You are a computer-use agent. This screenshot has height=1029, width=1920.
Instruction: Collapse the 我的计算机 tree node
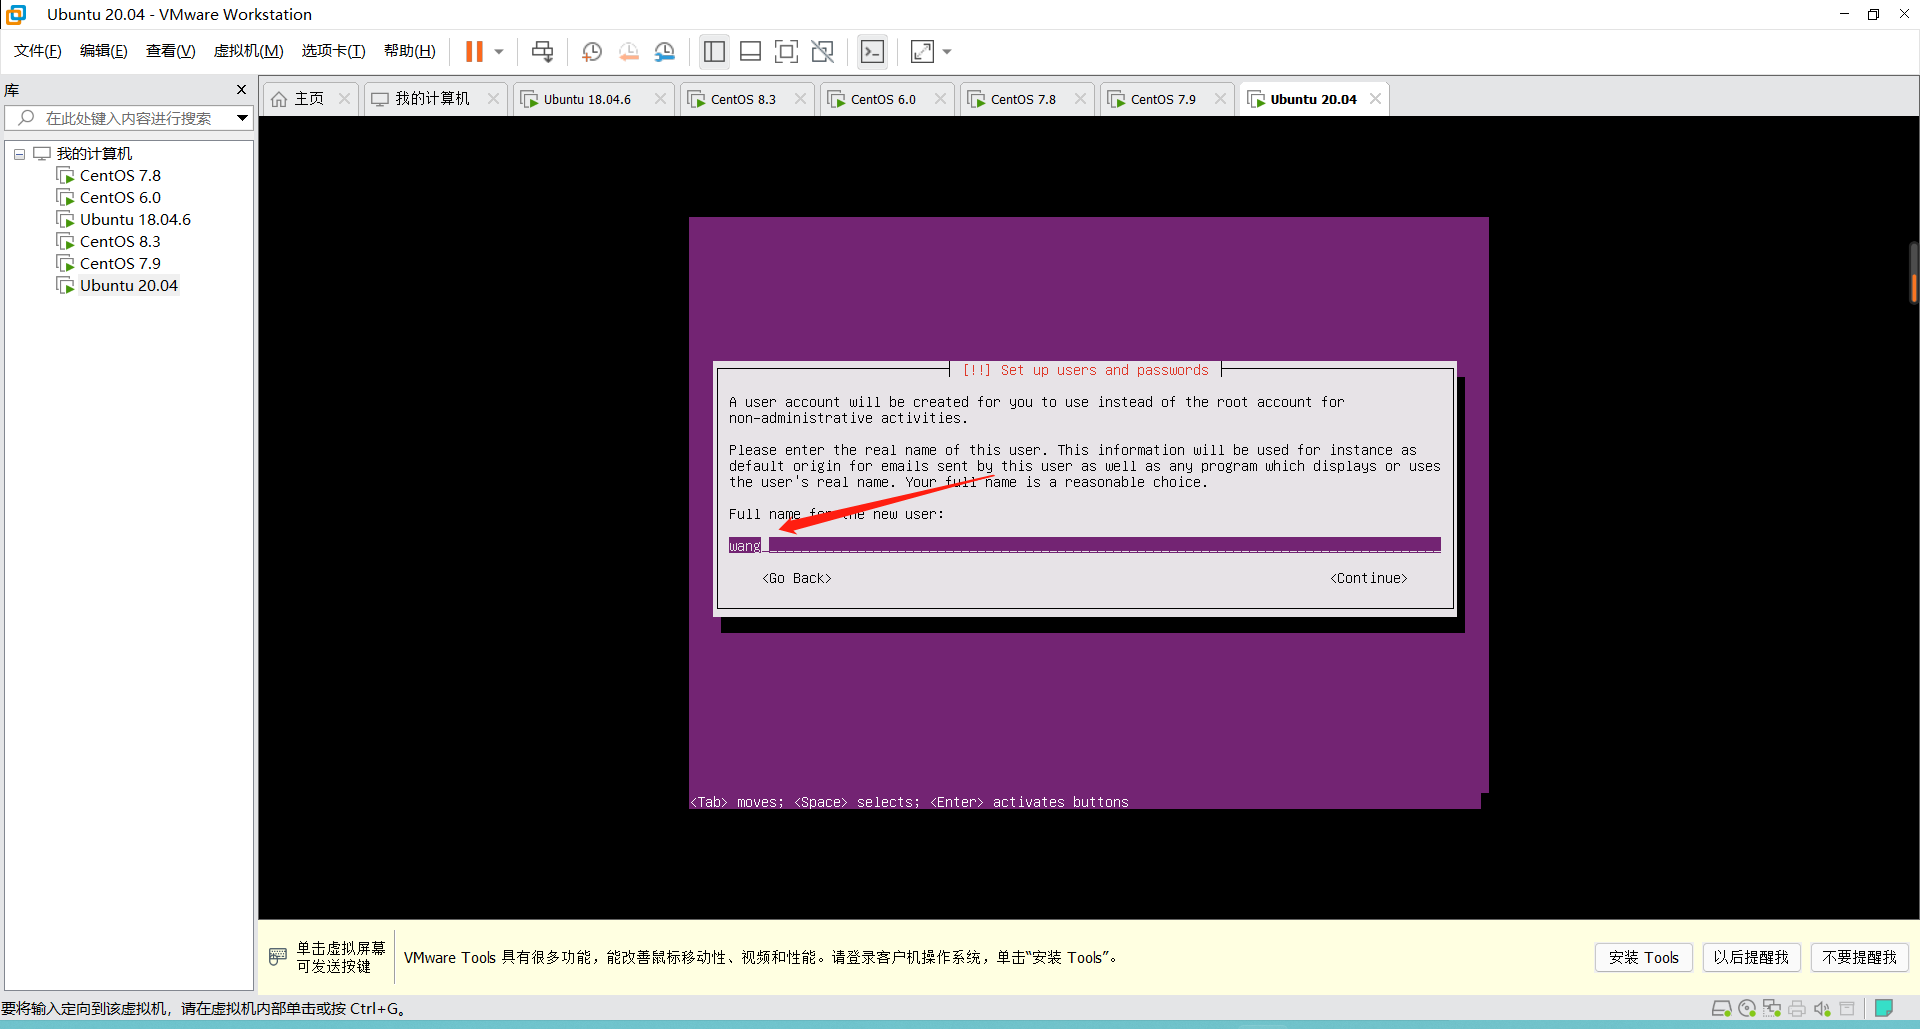click(19, 154)
